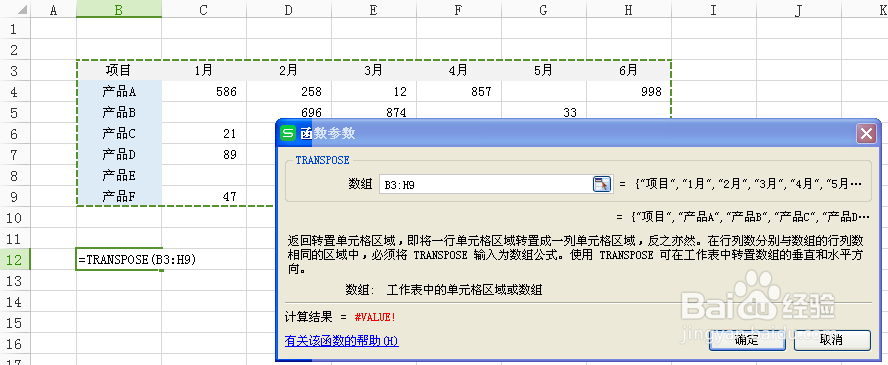This screenshot has width=888, height=365.
Task: Click cell with value 21
Action: (x=204, y=133)
